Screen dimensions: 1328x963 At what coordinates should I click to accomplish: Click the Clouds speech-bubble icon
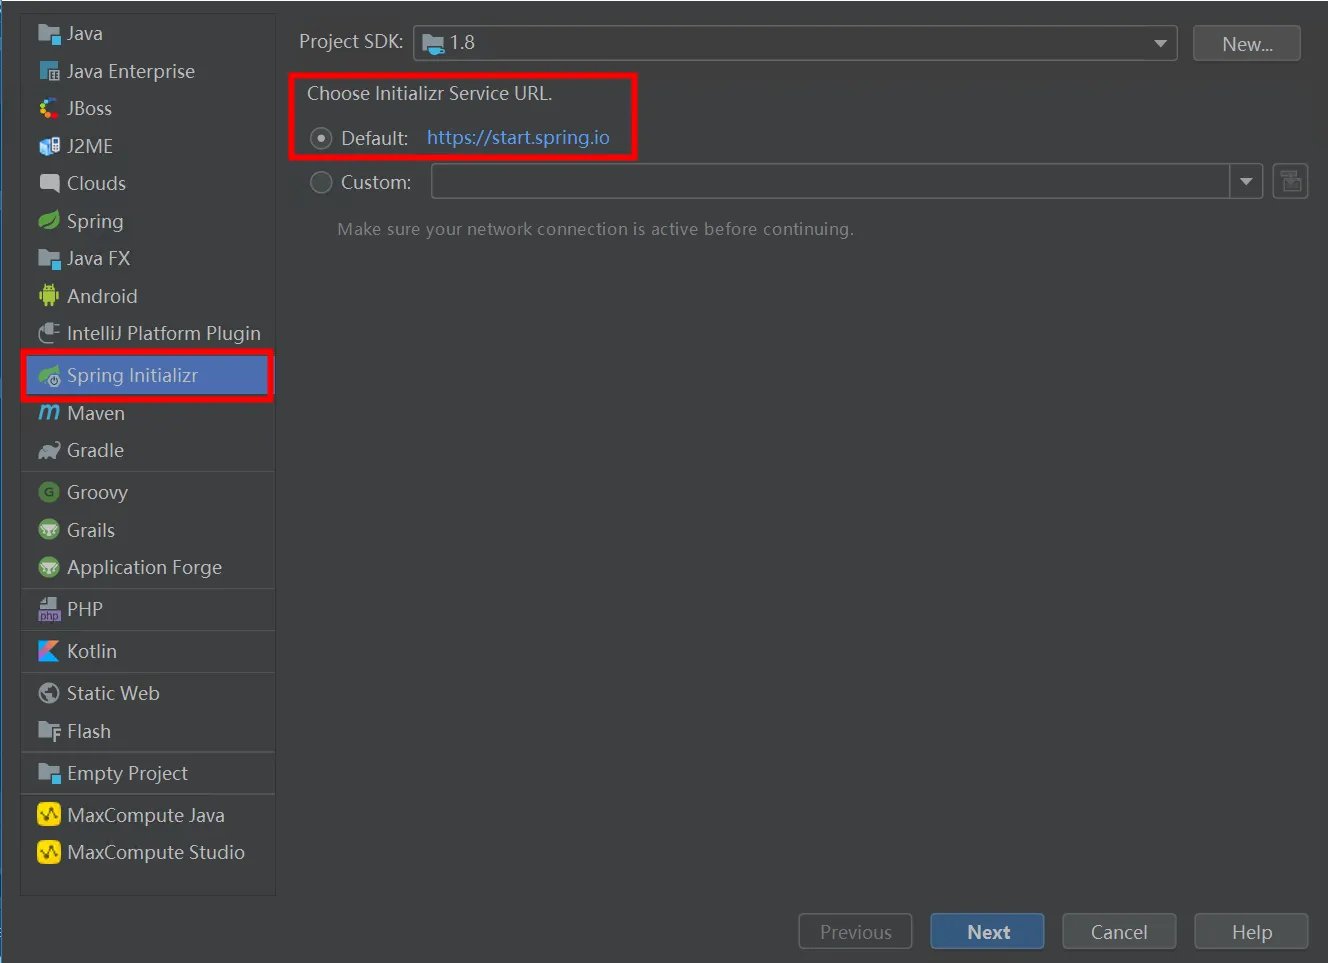pyautogui.click(x=49, y=183)
